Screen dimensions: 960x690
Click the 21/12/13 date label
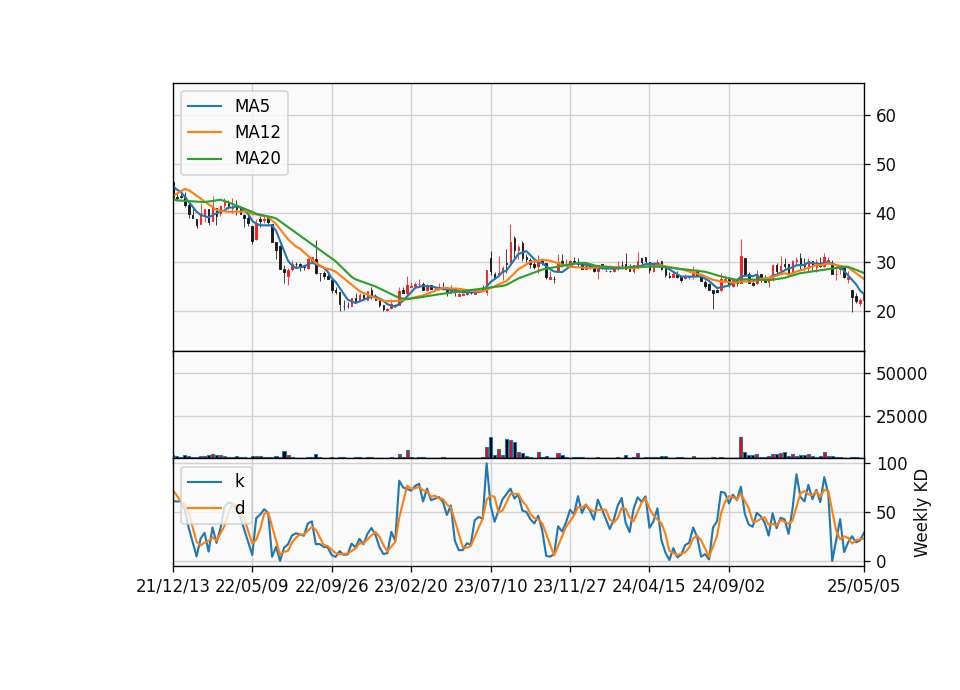click(x=173, y=587)
